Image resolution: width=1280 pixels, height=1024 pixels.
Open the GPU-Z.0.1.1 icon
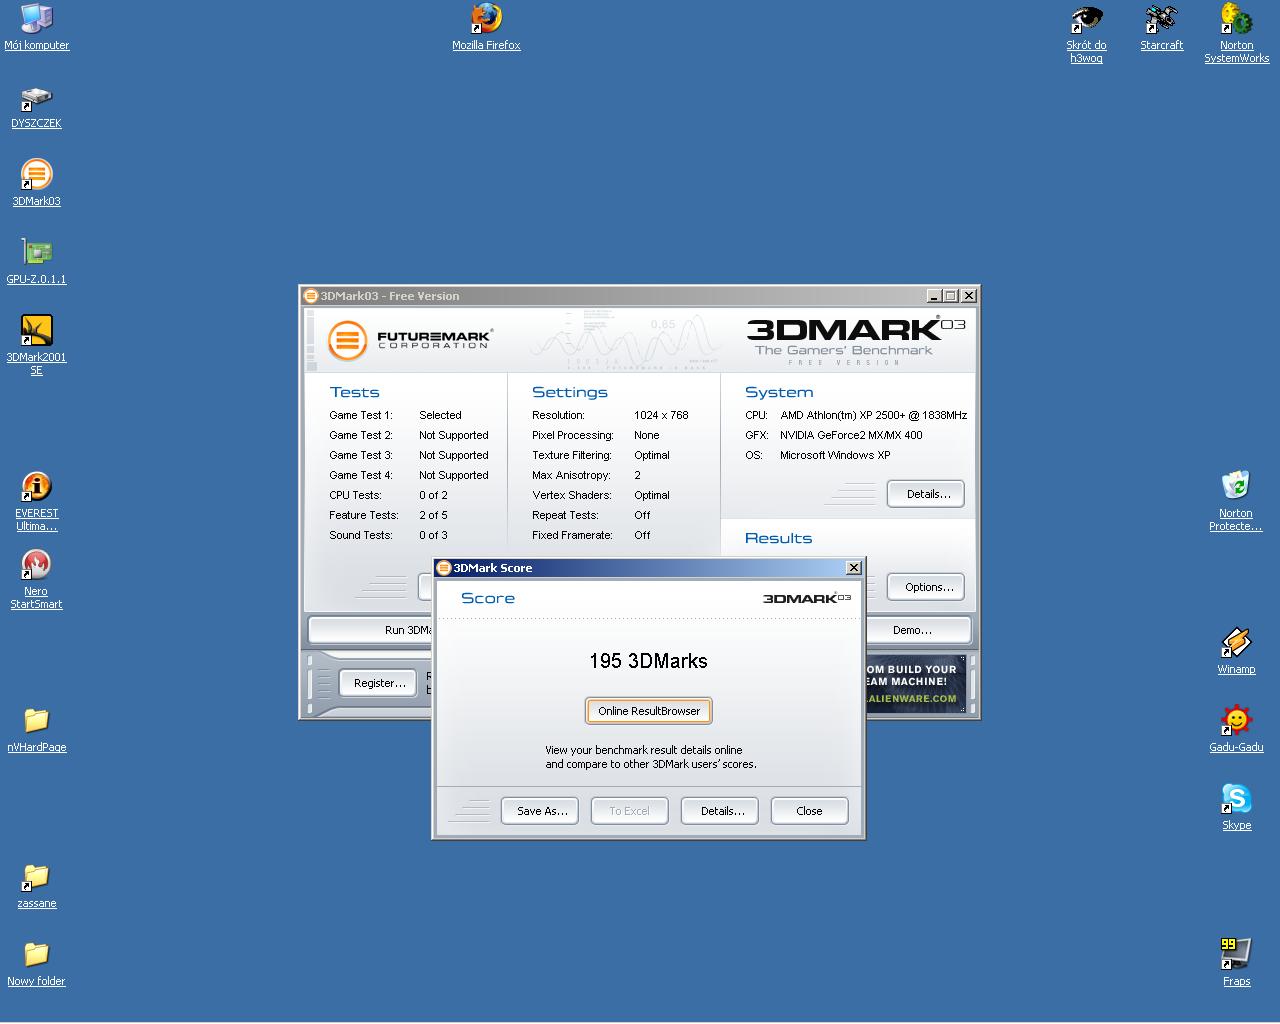click(x=36, y=261)
